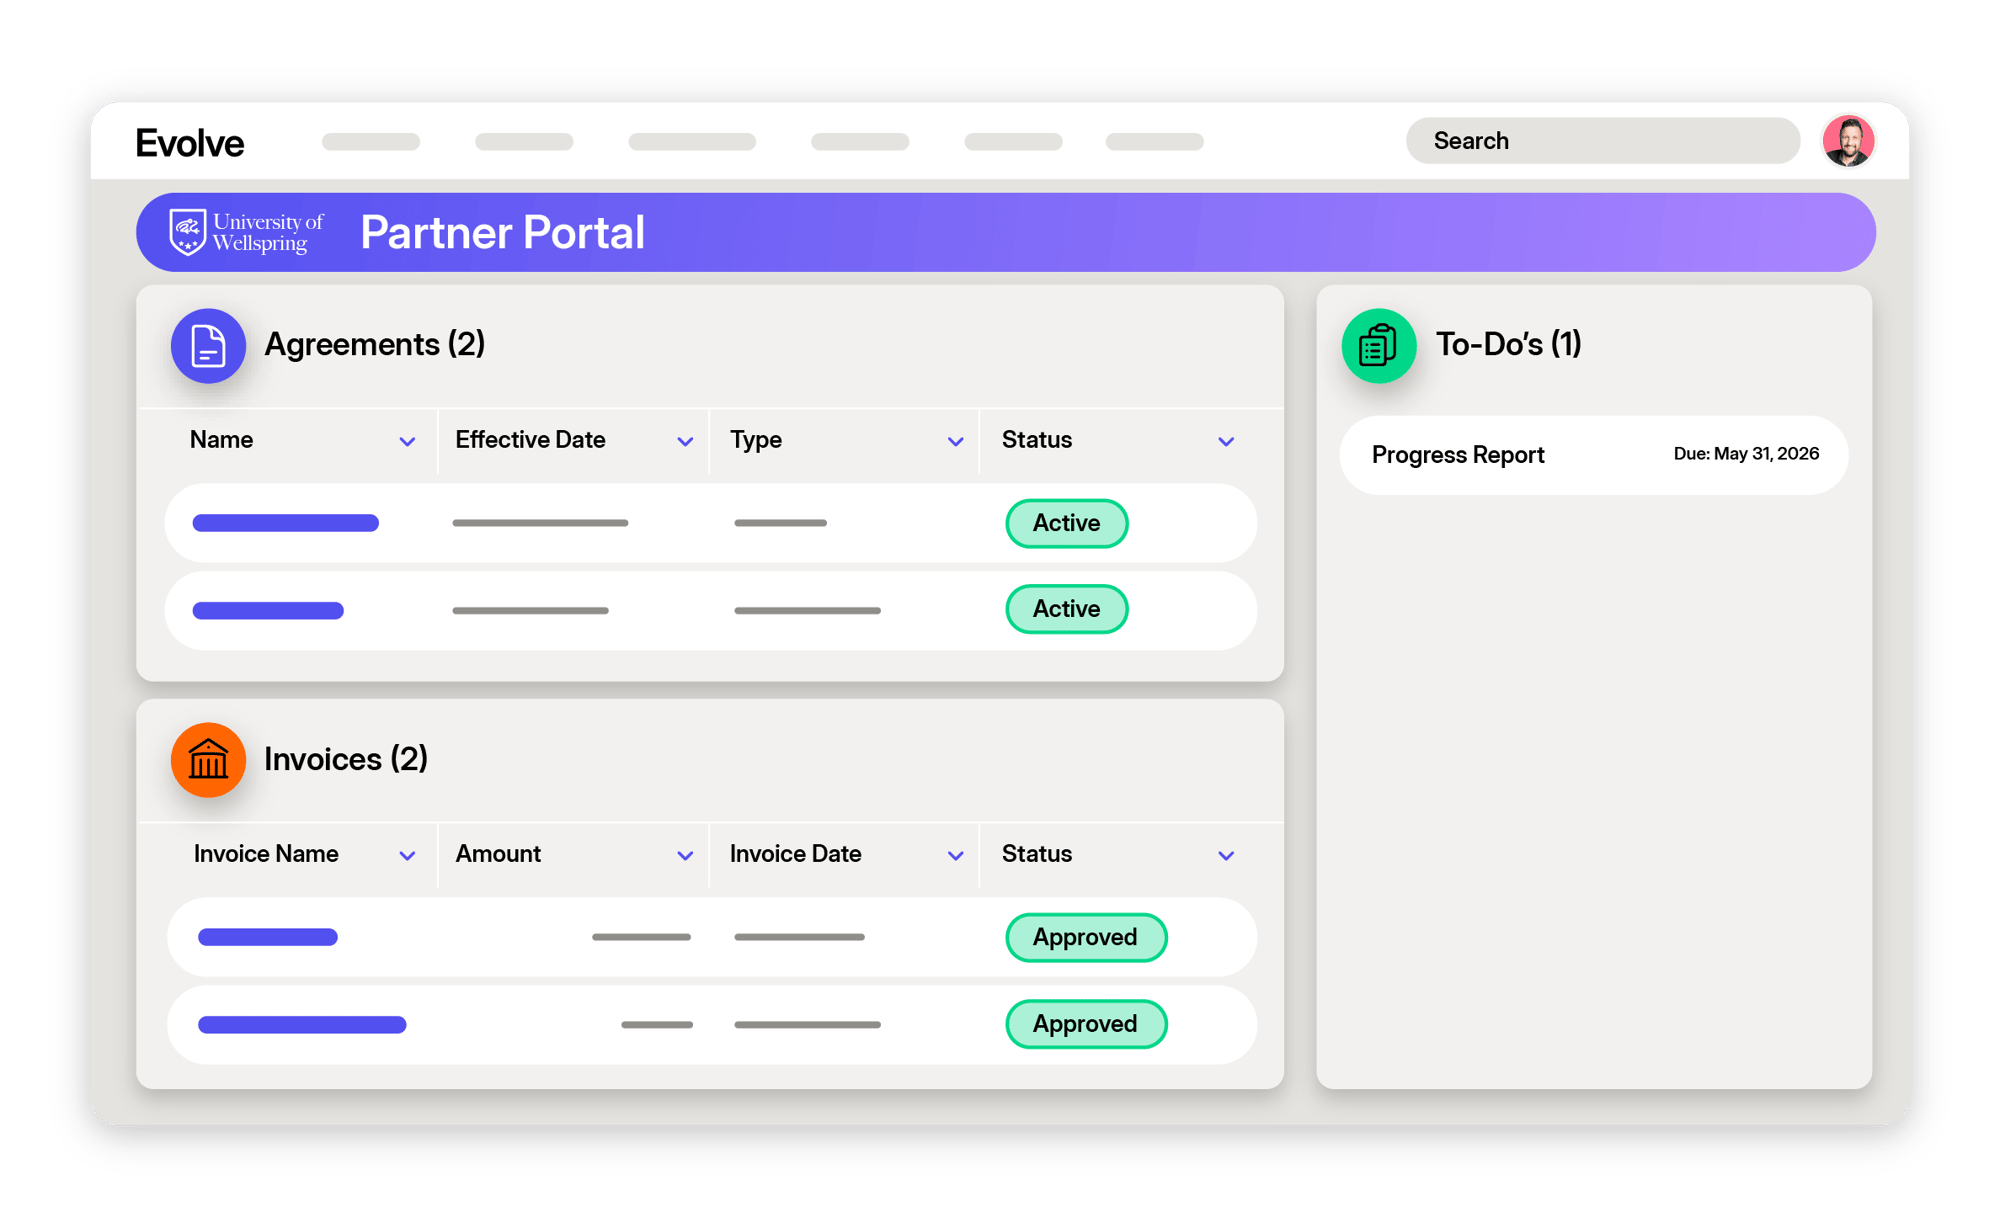The image size is (2000, 1228).
Task: Click the Evolve logo
Action: coord(189,142)
